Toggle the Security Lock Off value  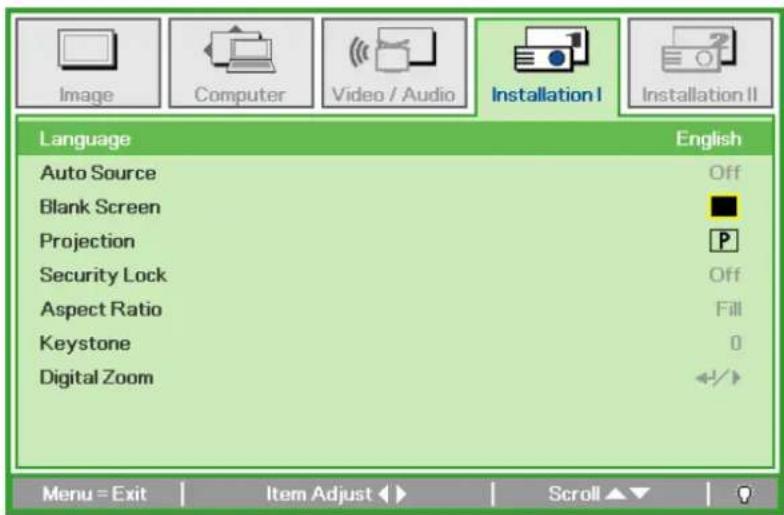[724, 275]
